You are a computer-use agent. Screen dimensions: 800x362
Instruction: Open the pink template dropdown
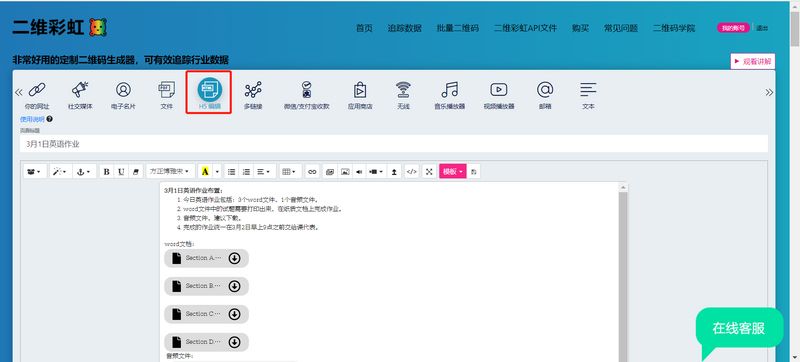click(453, 172)
